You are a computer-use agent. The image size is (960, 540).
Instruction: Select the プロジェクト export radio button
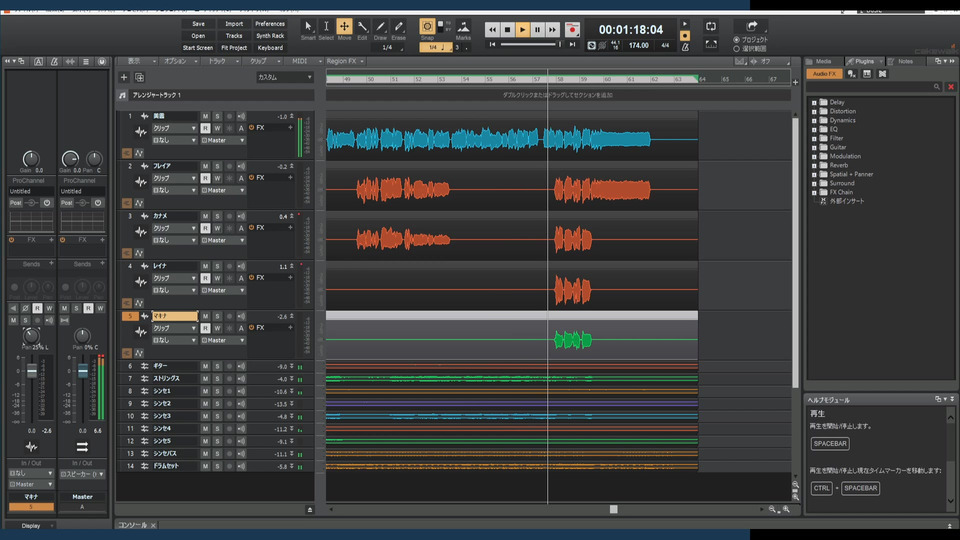(737, 39)
